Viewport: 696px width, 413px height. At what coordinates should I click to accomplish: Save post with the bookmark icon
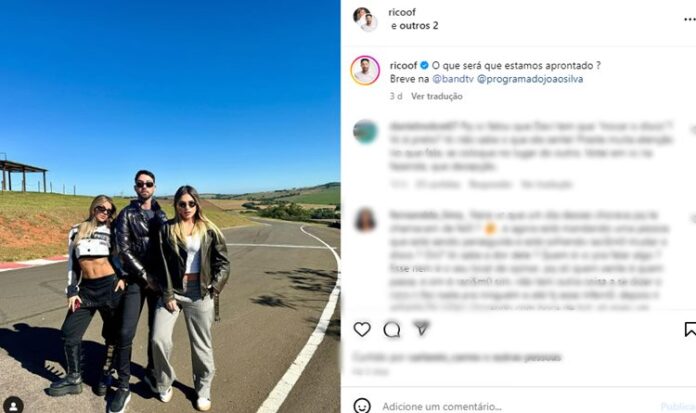pos(690,329)
